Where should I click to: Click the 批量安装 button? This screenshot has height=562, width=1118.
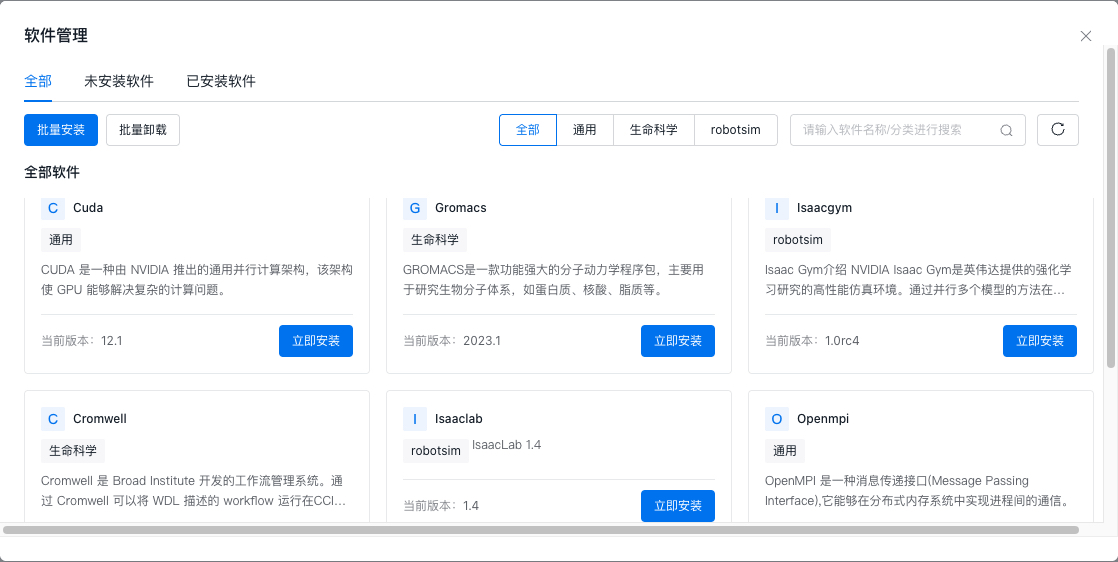pyautogui.click(x=61, y=130)
